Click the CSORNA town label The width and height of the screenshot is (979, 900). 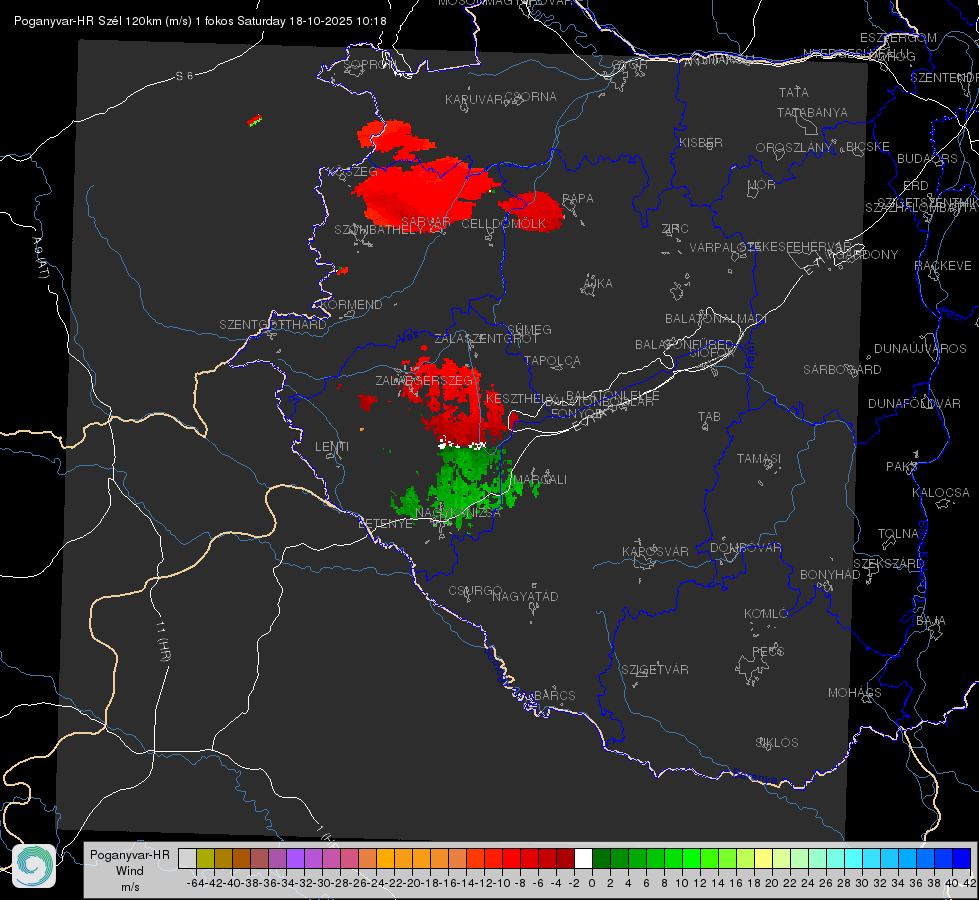click(x=530, y=97)
